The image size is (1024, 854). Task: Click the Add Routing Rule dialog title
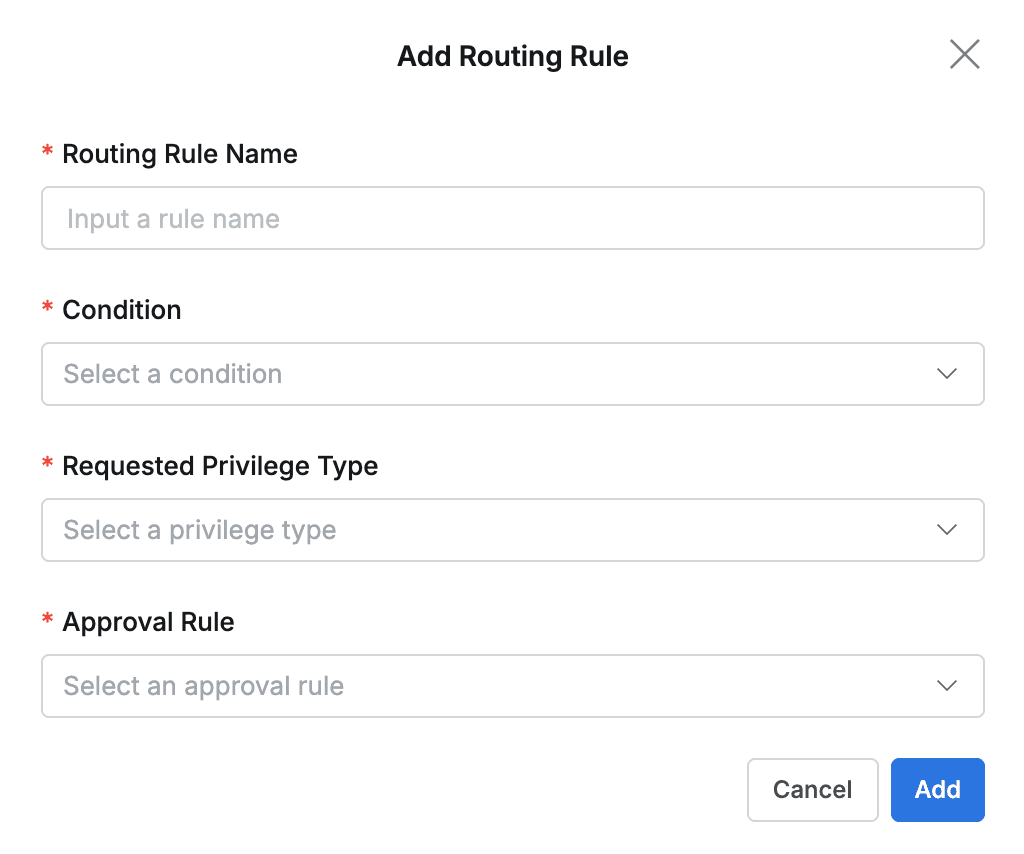point(512,56)
